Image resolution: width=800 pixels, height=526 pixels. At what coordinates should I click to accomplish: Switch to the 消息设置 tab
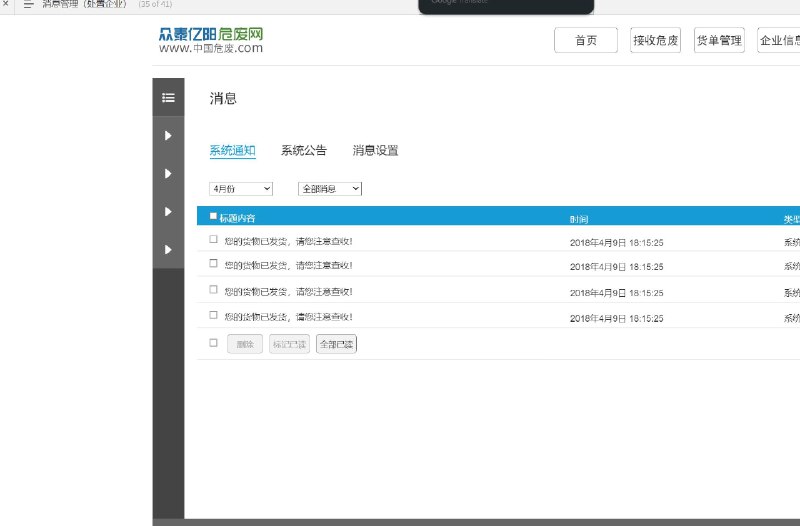click(375, 151)
